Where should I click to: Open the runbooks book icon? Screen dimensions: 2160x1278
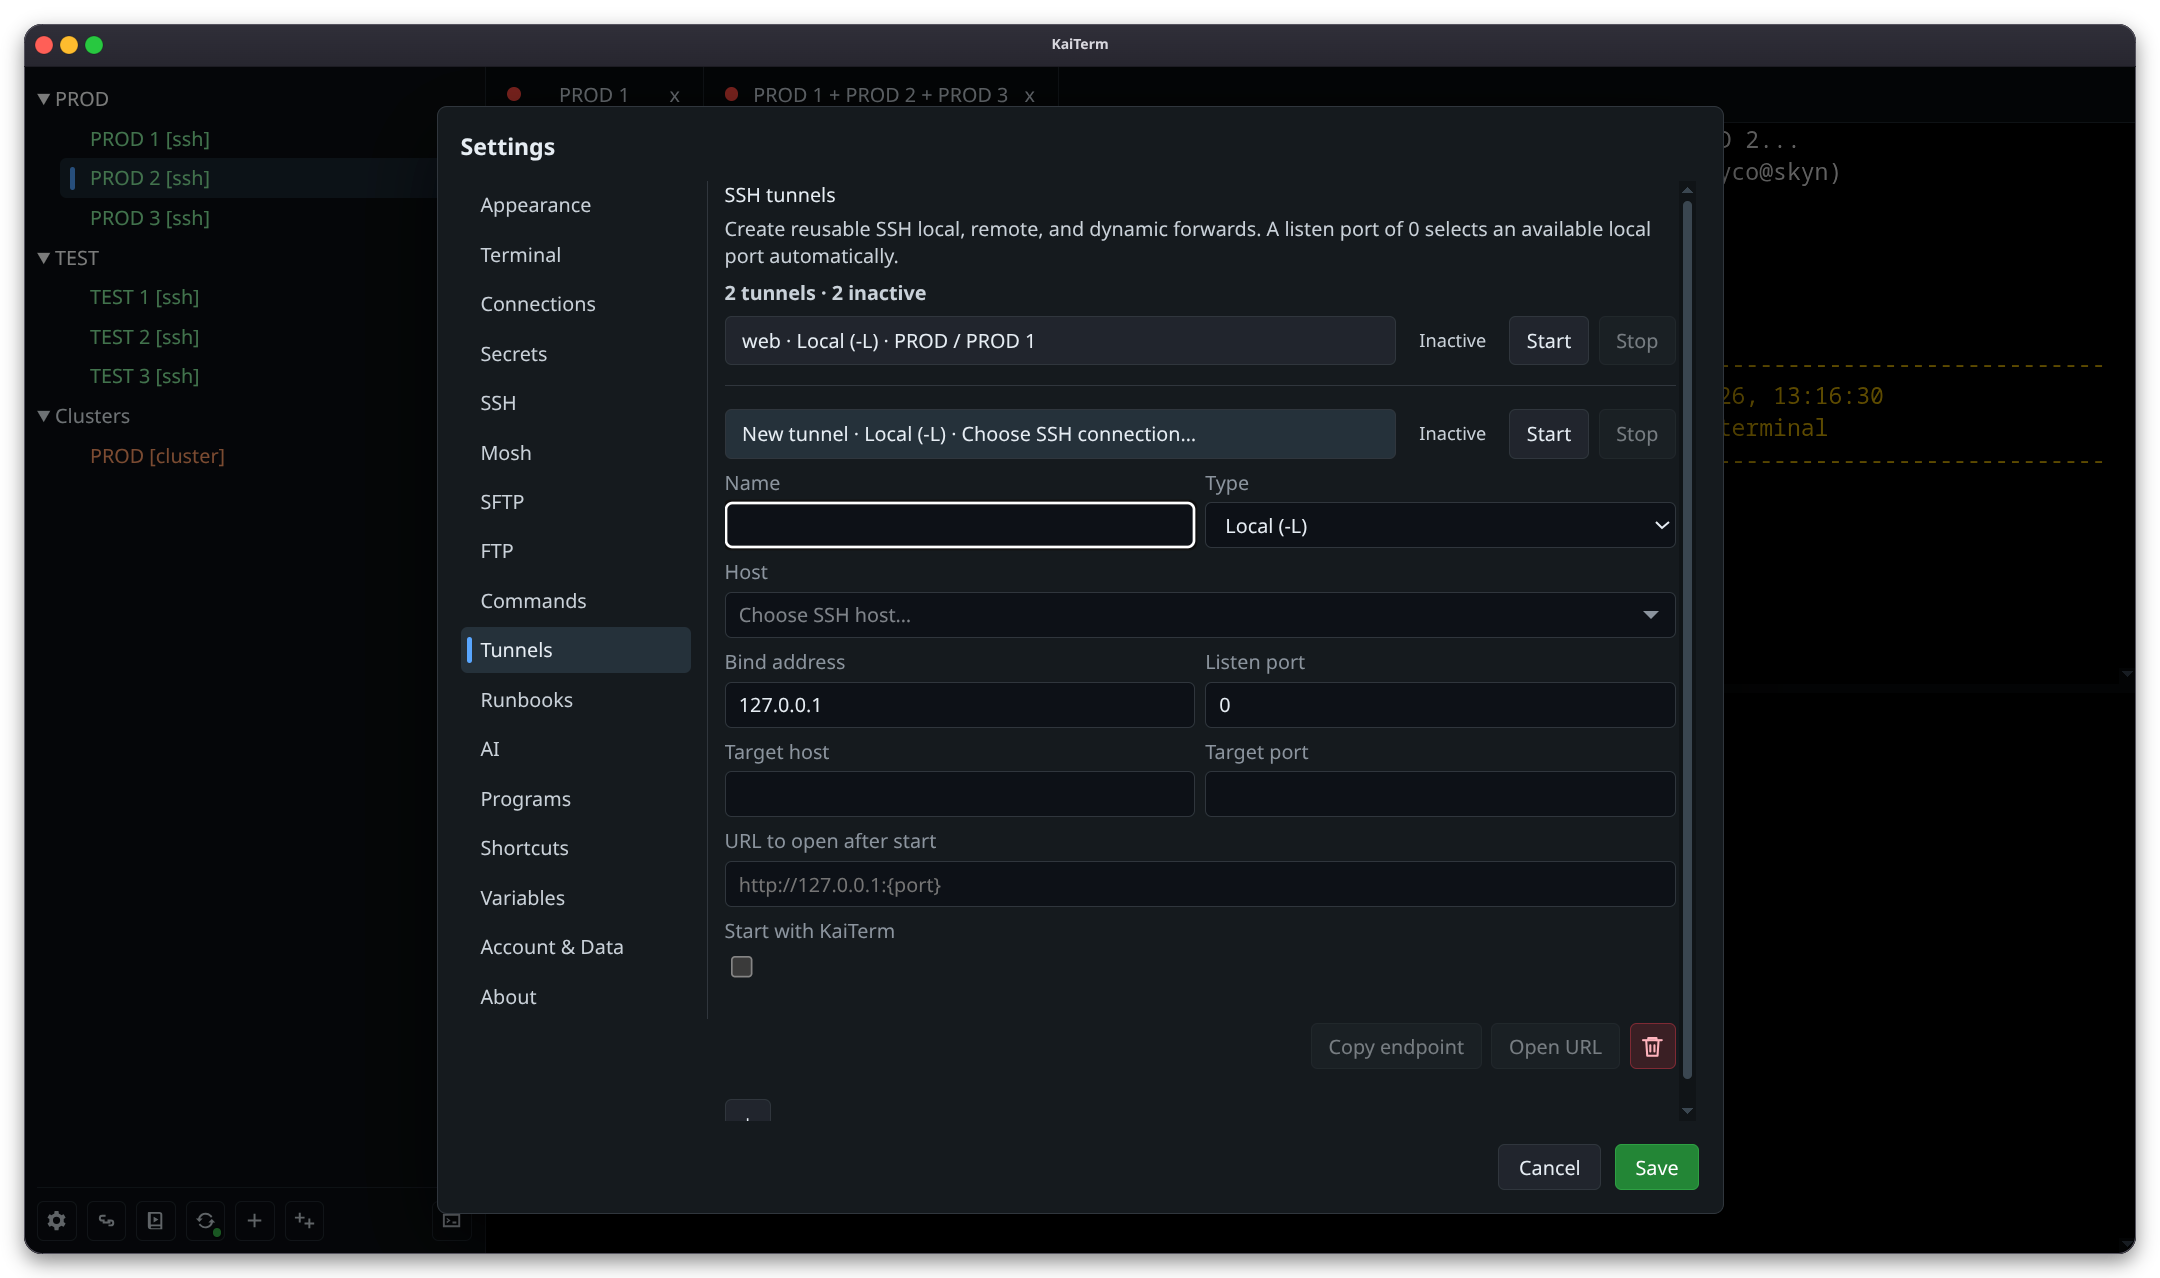click(155, 1220)
